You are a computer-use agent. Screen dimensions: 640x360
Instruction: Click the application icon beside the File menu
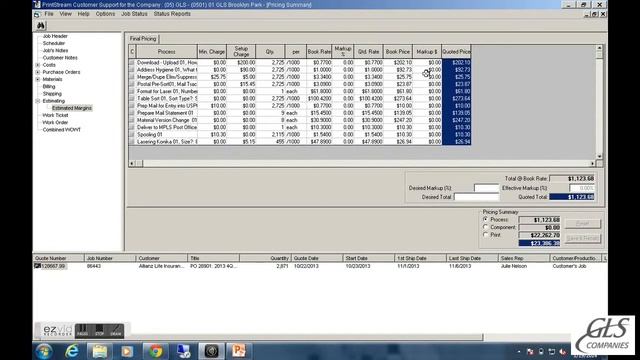37,14
